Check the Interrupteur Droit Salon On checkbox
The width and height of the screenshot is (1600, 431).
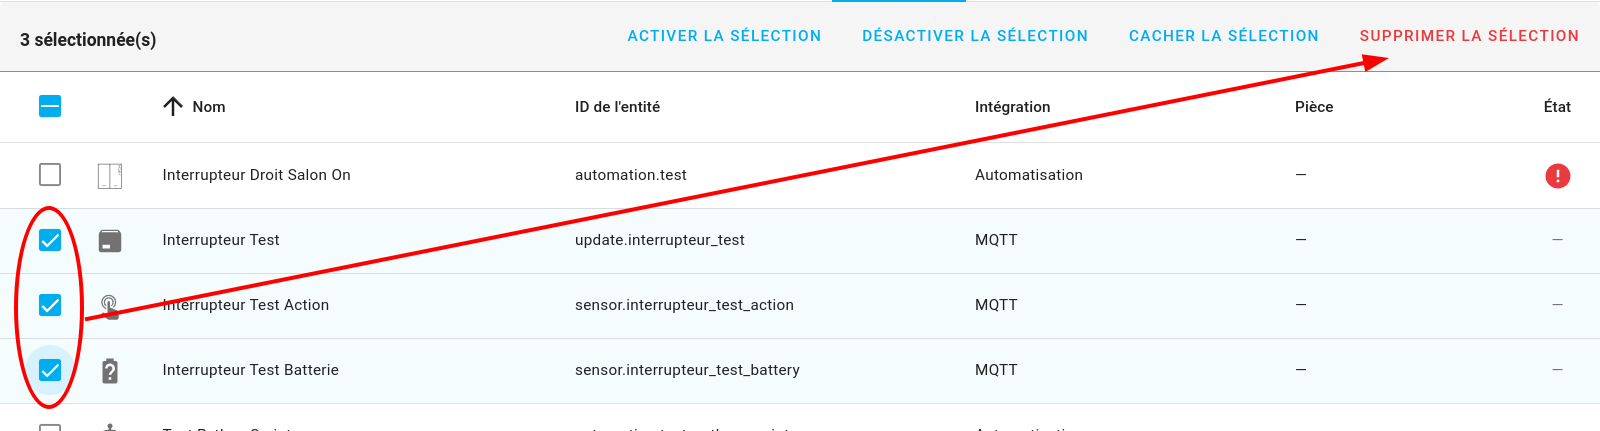(50, 175)
